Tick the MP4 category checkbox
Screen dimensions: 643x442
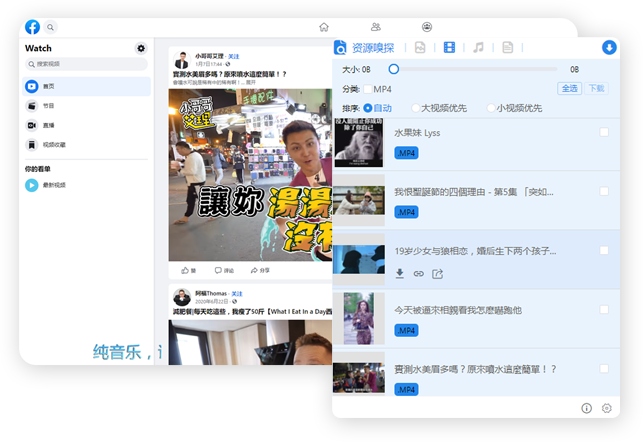click(x=368, y=89)
